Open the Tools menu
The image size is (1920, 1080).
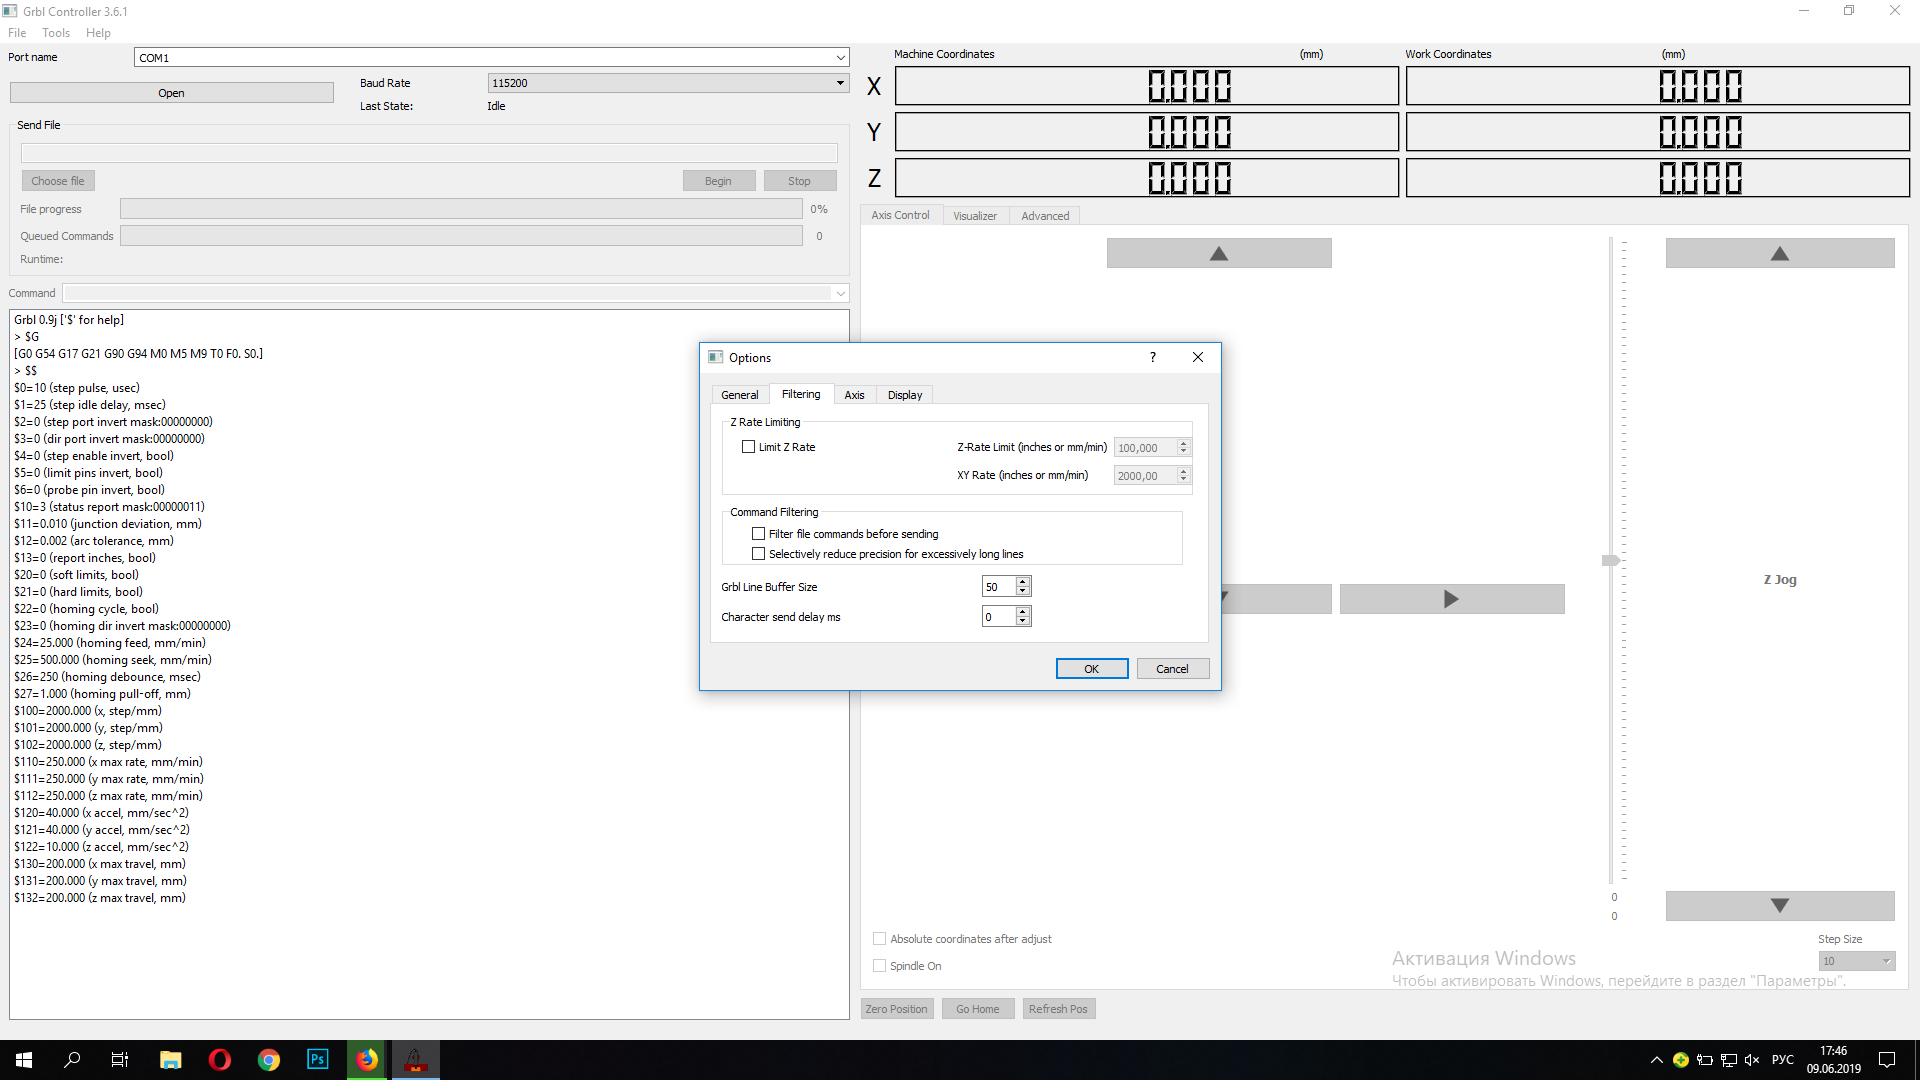point(56,33)
